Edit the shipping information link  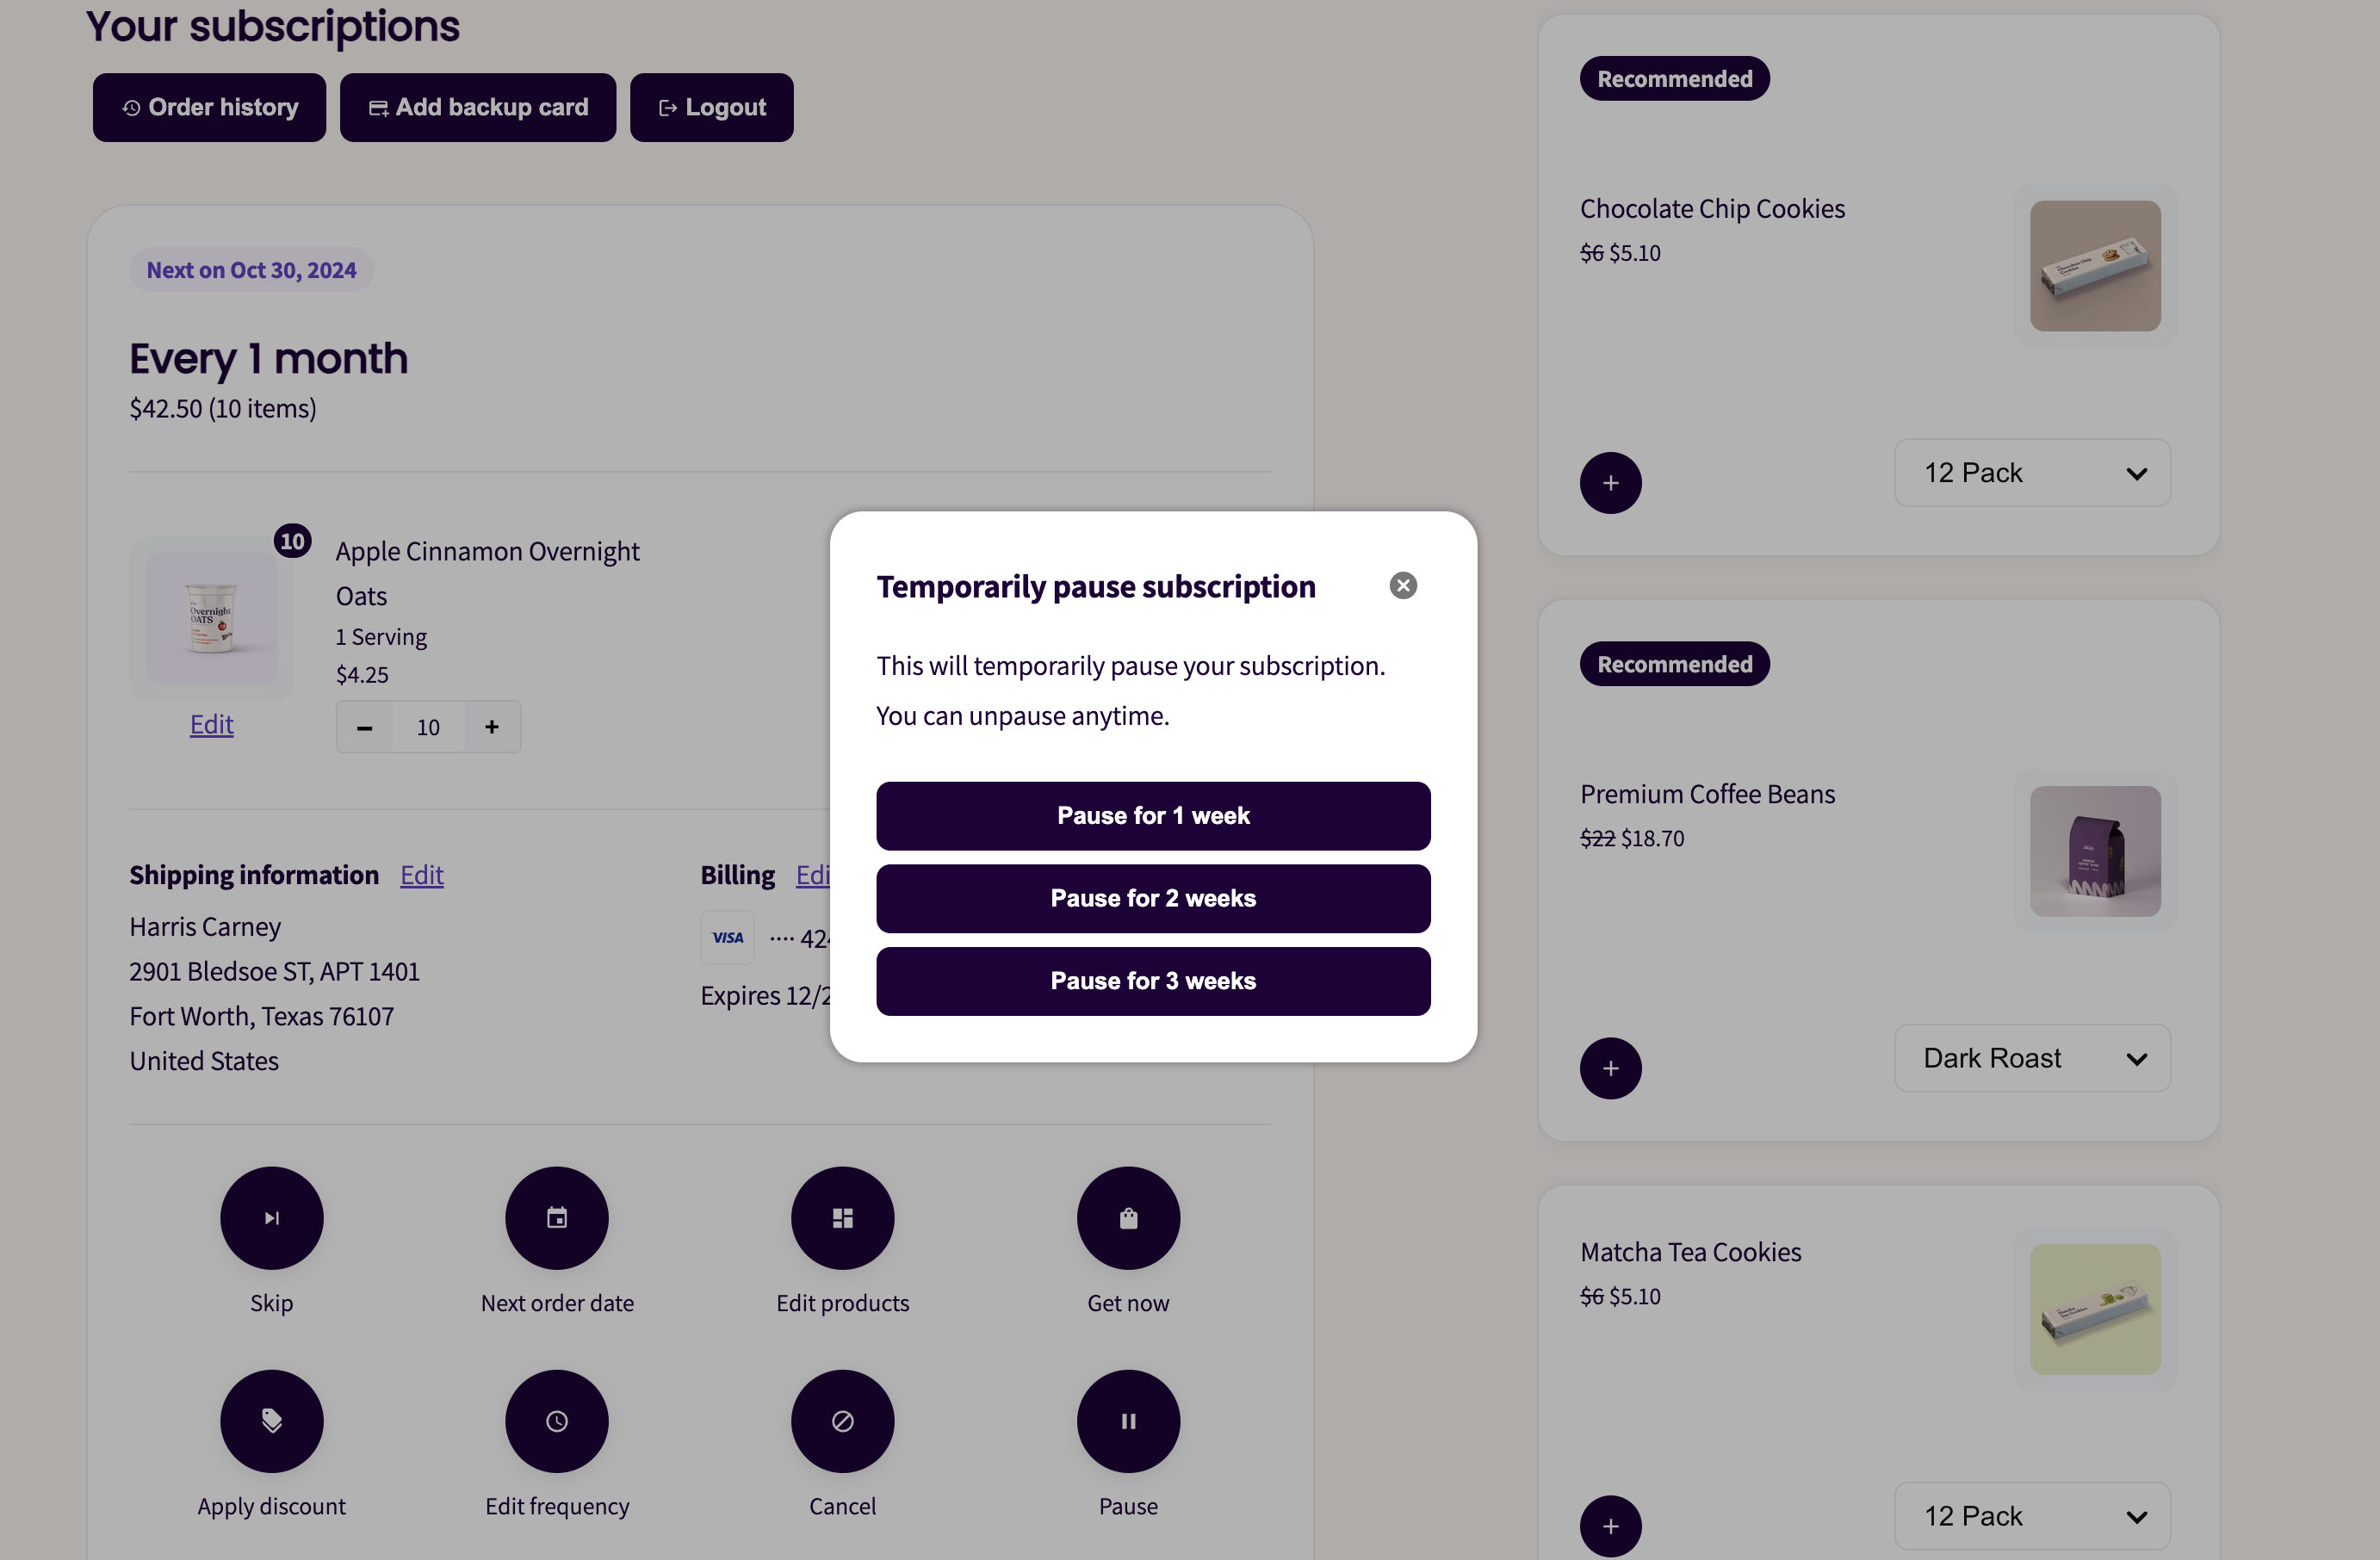(x=422, y=875)
